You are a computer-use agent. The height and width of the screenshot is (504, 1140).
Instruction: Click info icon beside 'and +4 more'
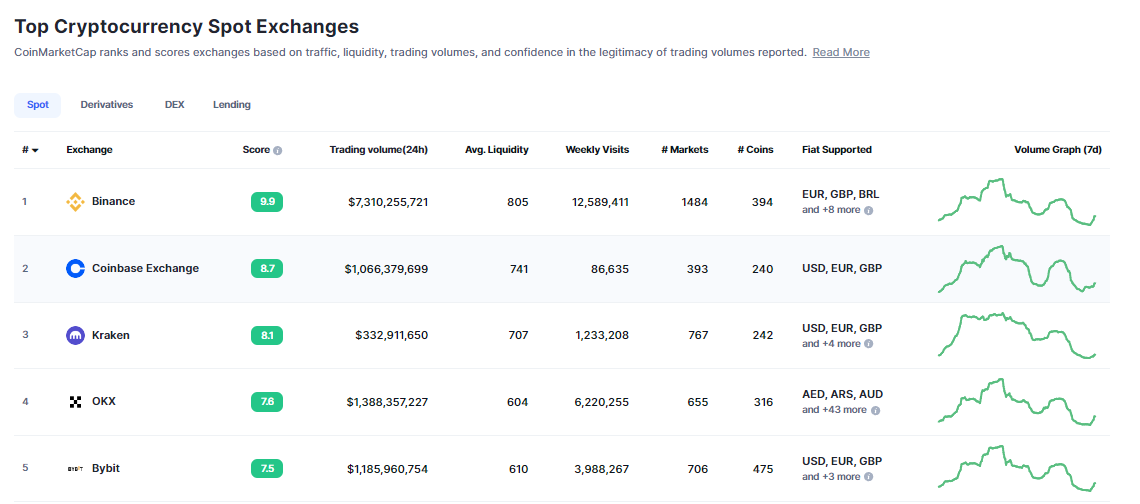click(x=868, y=344)
